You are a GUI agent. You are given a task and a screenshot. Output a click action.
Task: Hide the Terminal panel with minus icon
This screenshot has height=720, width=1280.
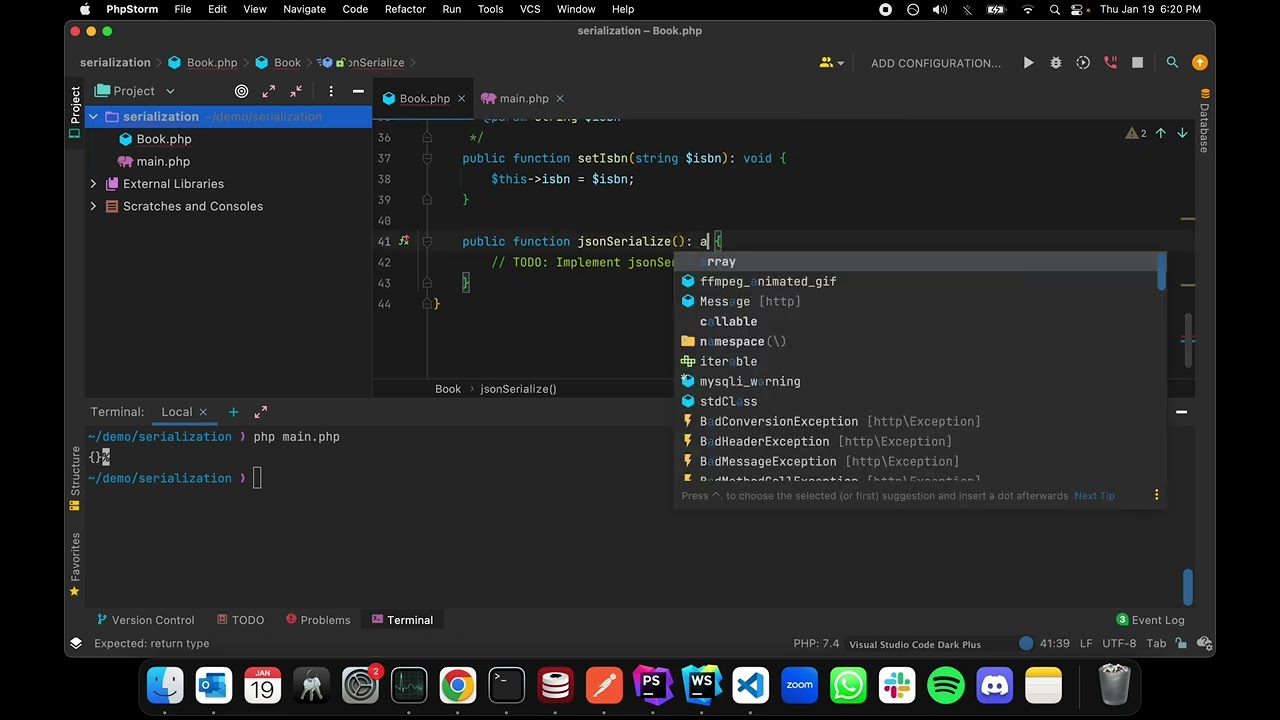1181,412
